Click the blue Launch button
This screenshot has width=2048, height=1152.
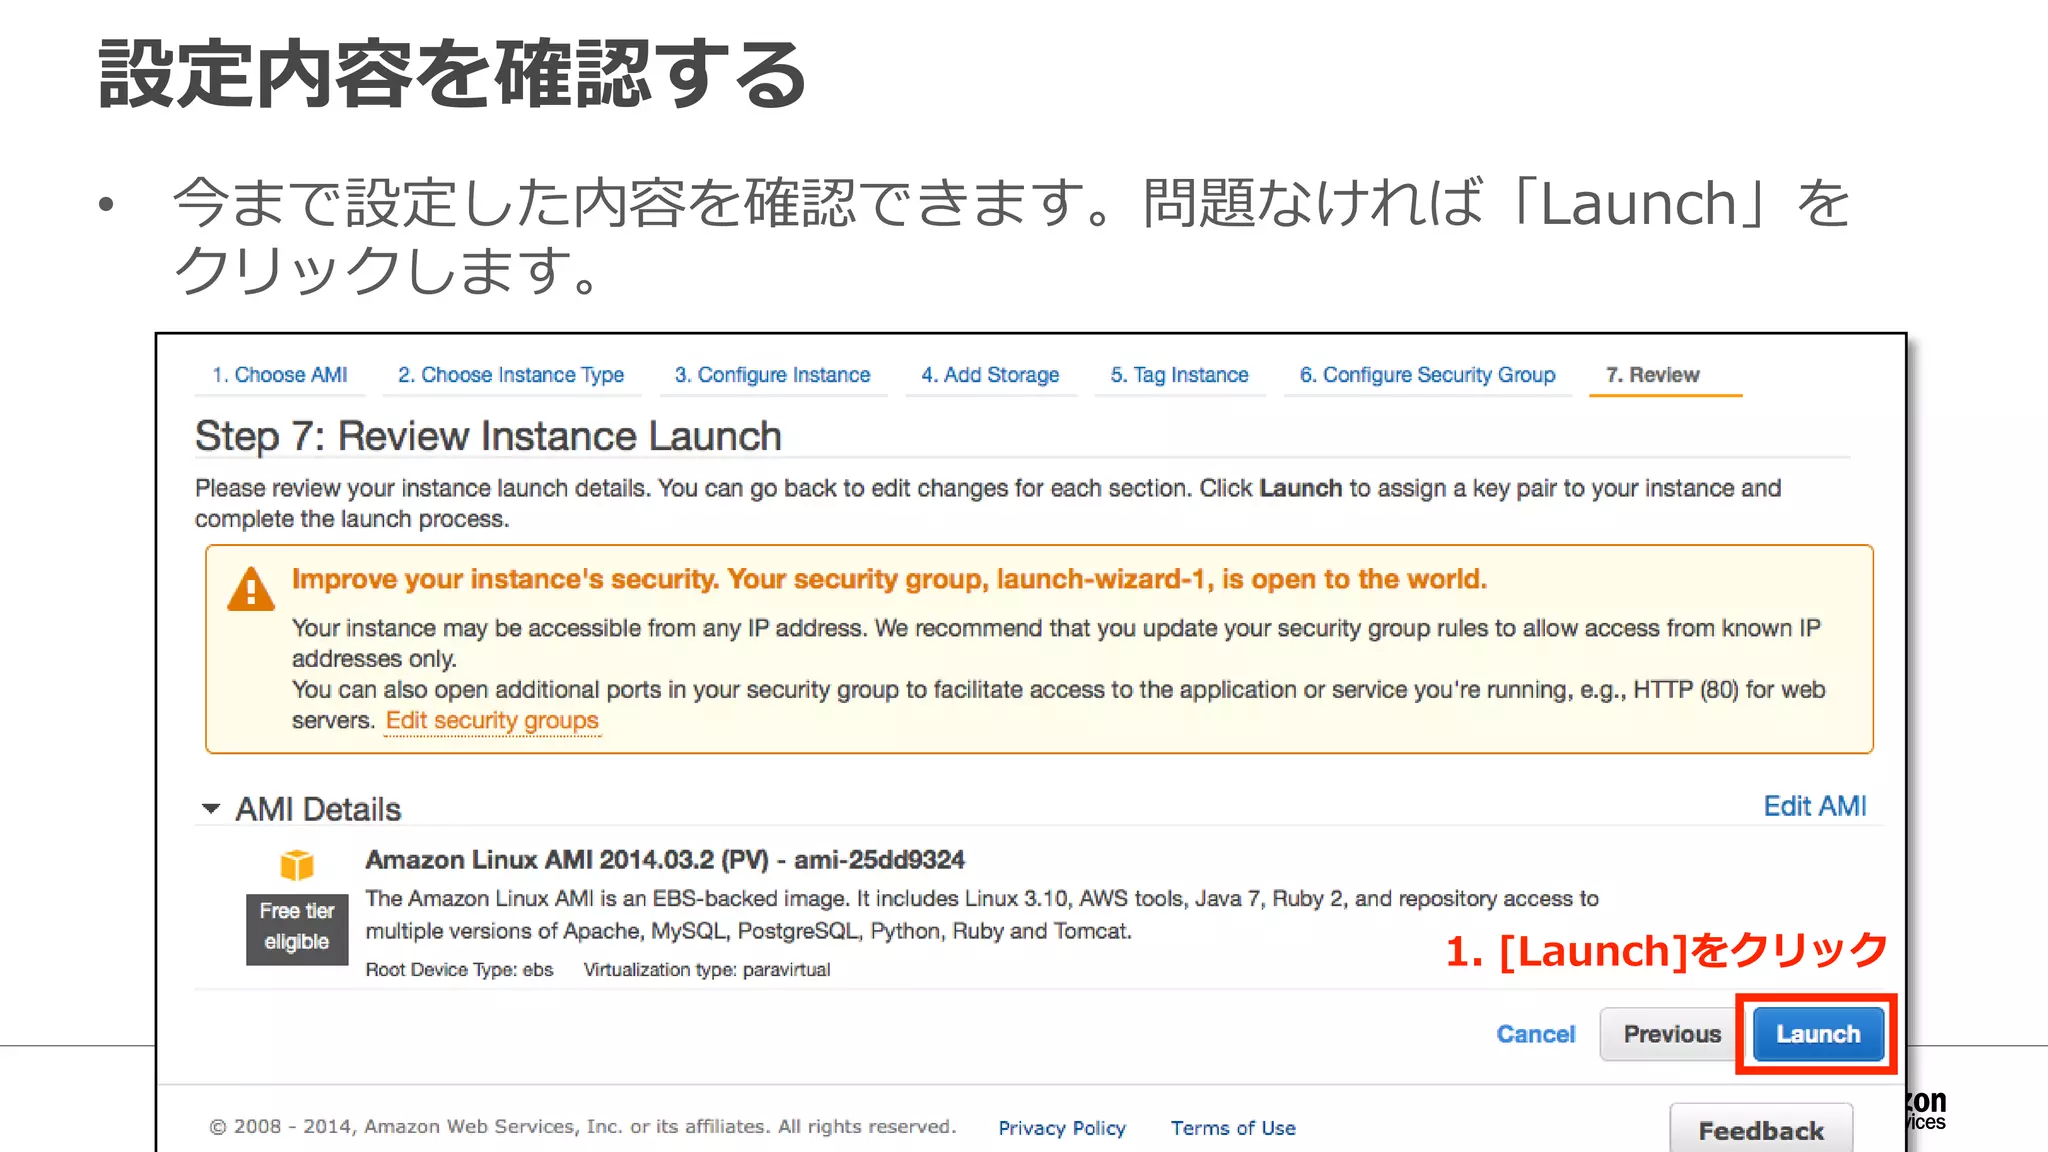click(1817, 1034)
